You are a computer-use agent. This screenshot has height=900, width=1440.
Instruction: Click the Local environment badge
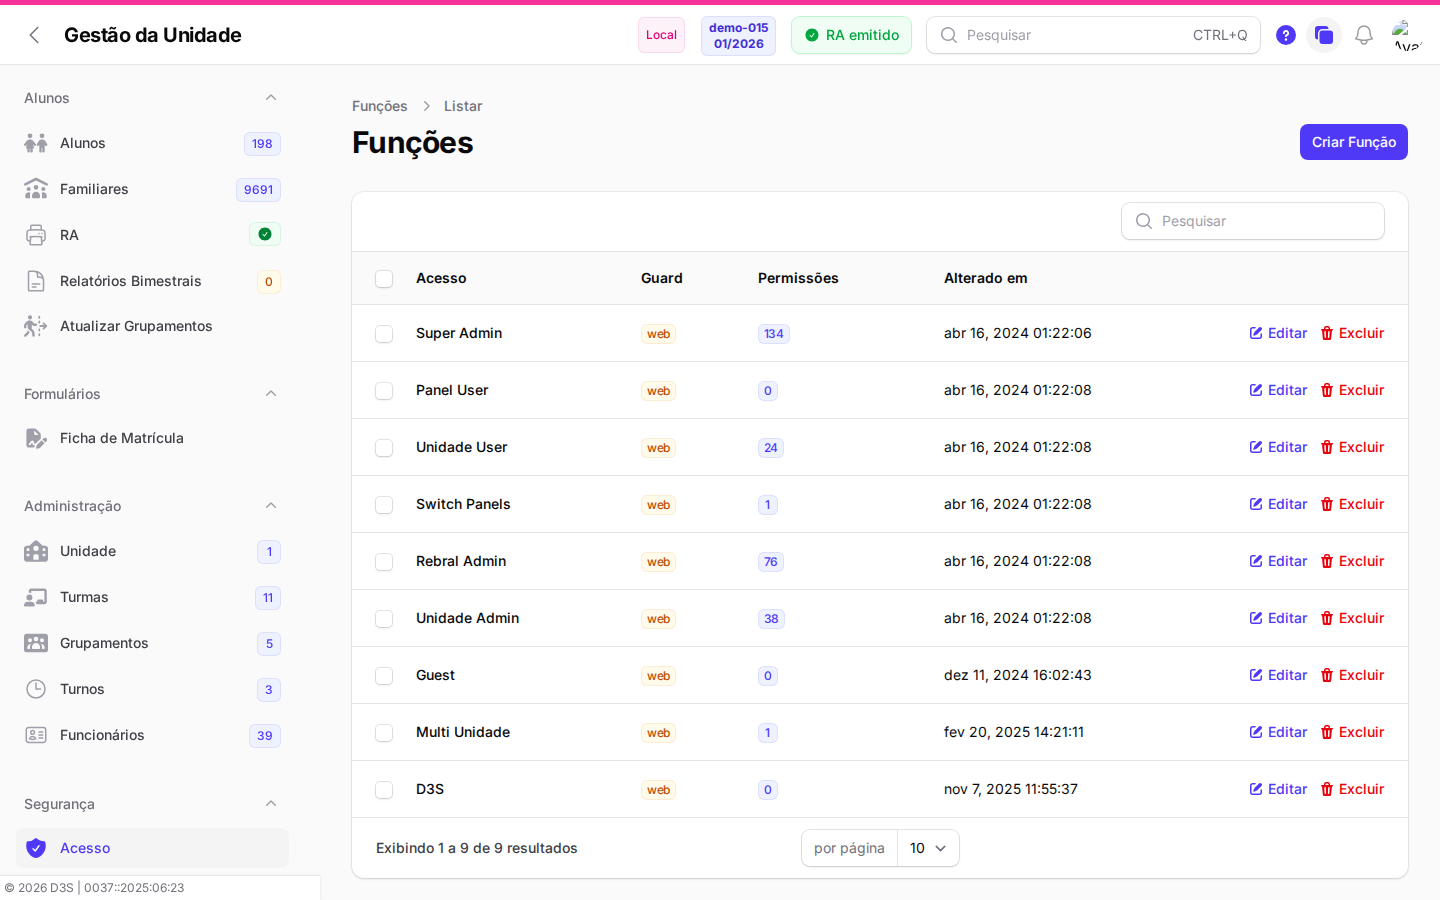[x=661, y=35]
